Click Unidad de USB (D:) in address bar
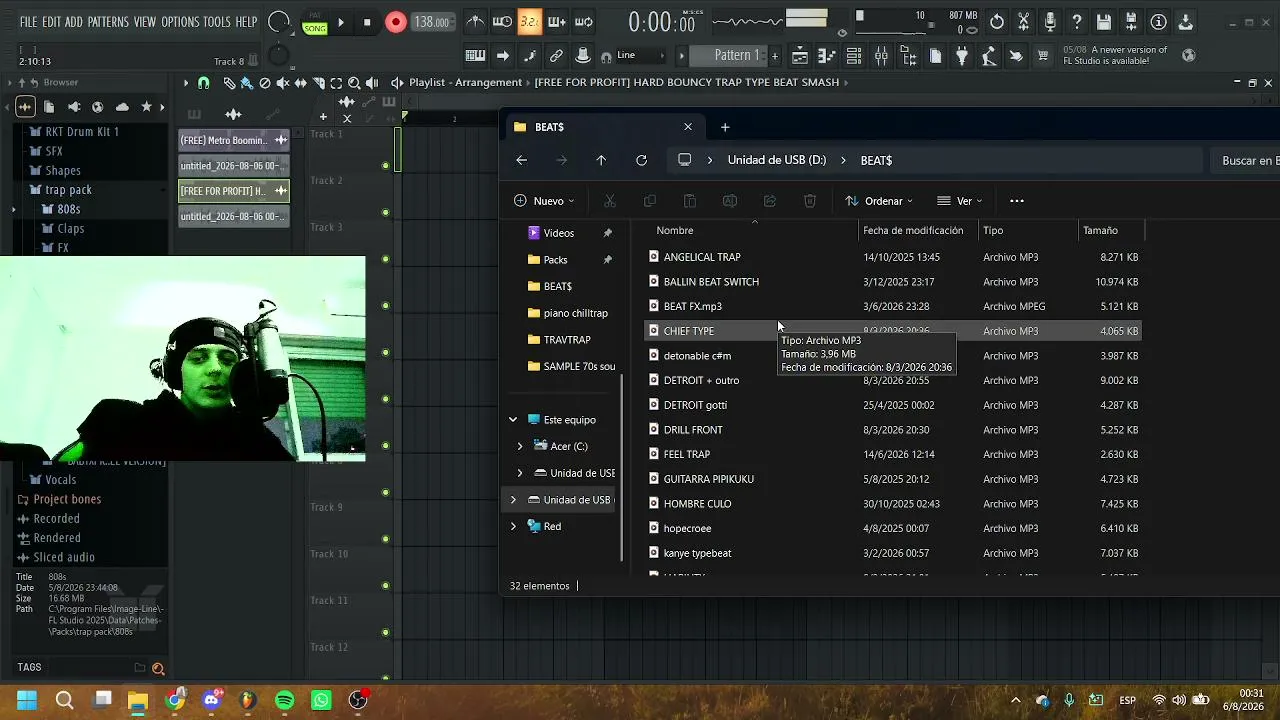1280x720 pixels. 777,160
